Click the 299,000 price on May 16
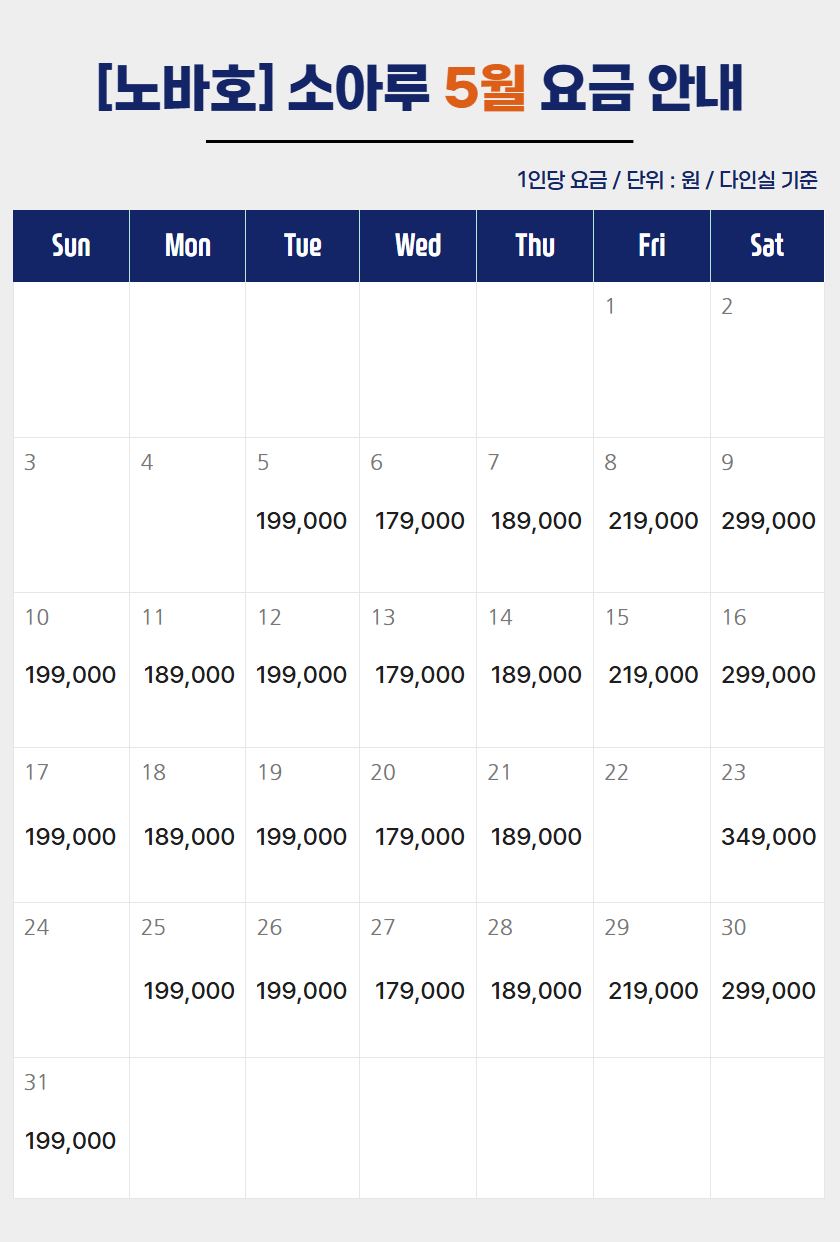Screen dimensions: 840x1242 click(768, 675)
